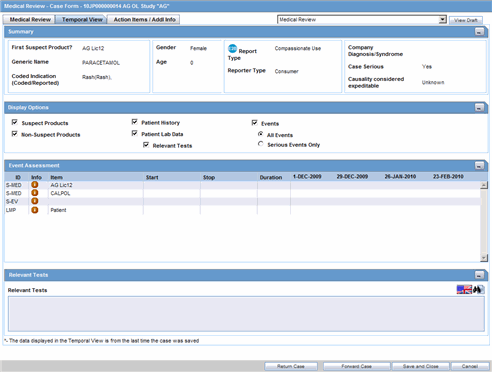The height and width of the screenshot is (372, 492).
Task: Collapse the Relevant Tests section
Action: coord(479,275)
